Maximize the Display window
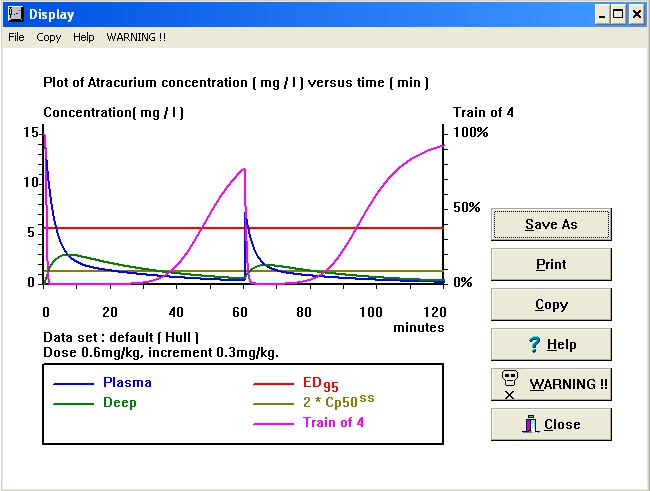 pyautogui.click(x=618, y=14)
